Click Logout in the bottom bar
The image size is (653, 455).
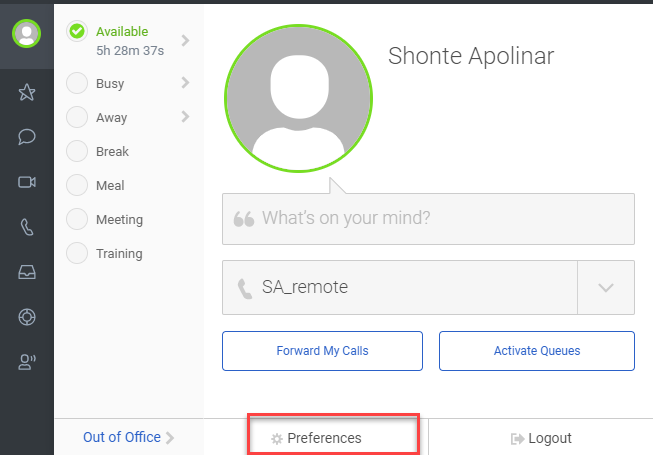pyautogui.click(x=541, y=438)
